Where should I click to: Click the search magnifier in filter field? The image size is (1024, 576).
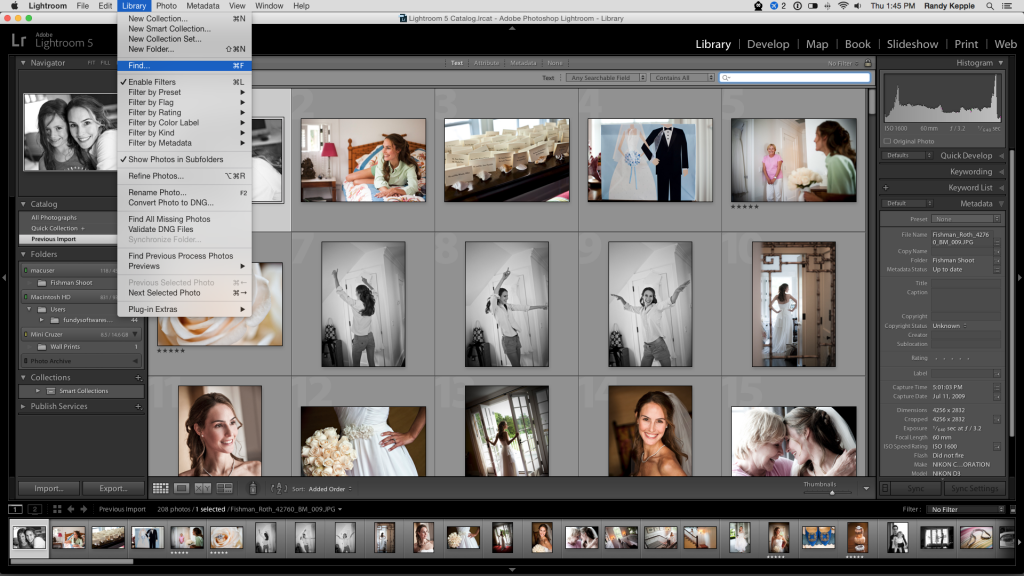click(726, 78)
